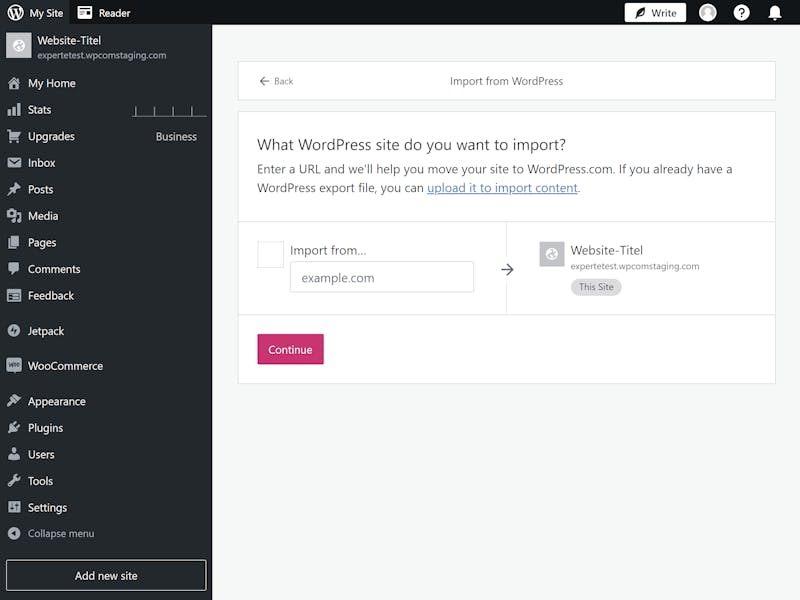Click the Business plan label
The height and width of the screenshot is (600, 800).
click(x=176, y=137)
